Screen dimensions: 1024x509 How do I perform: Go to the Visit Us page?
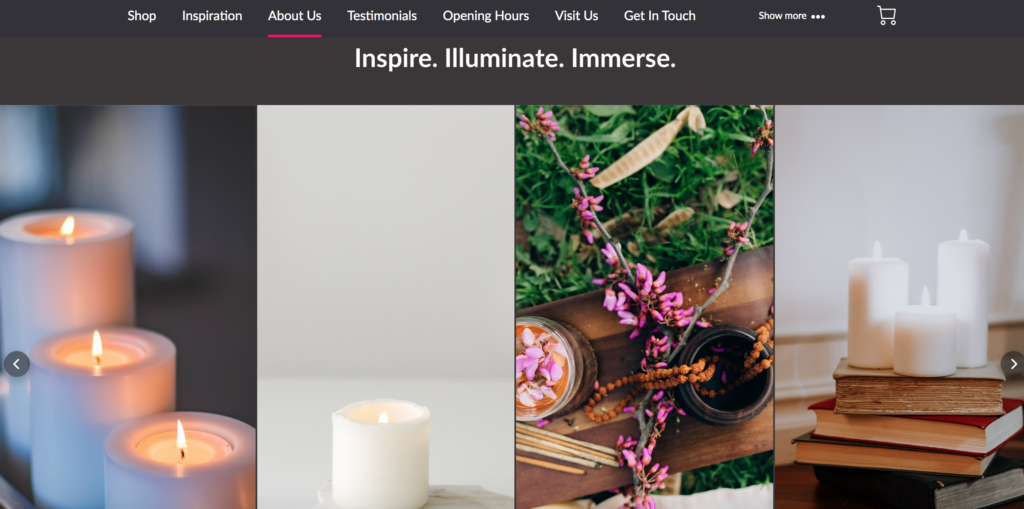pyautogui.click(x=577, y=16)
